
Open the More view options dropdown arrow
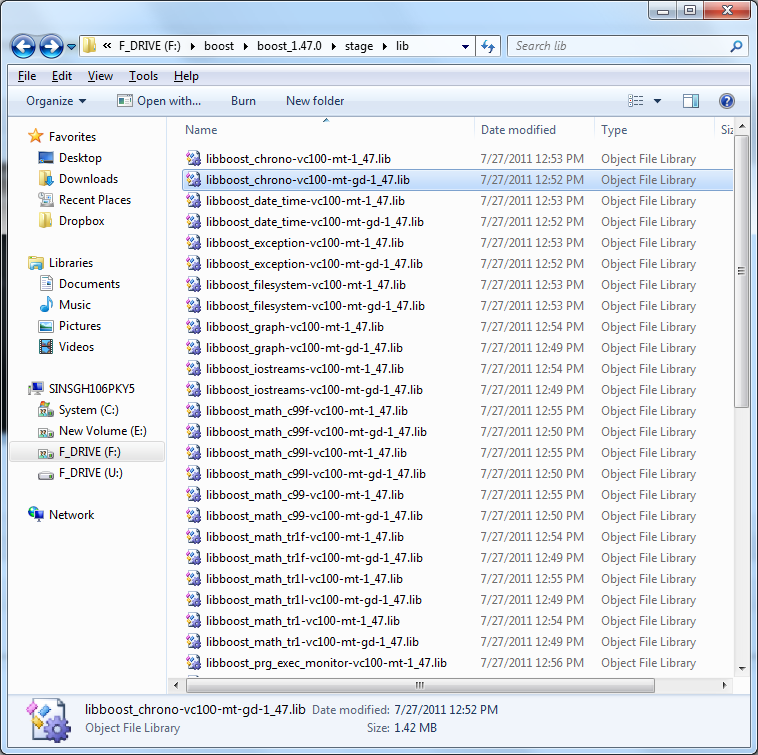coord(657,101)
